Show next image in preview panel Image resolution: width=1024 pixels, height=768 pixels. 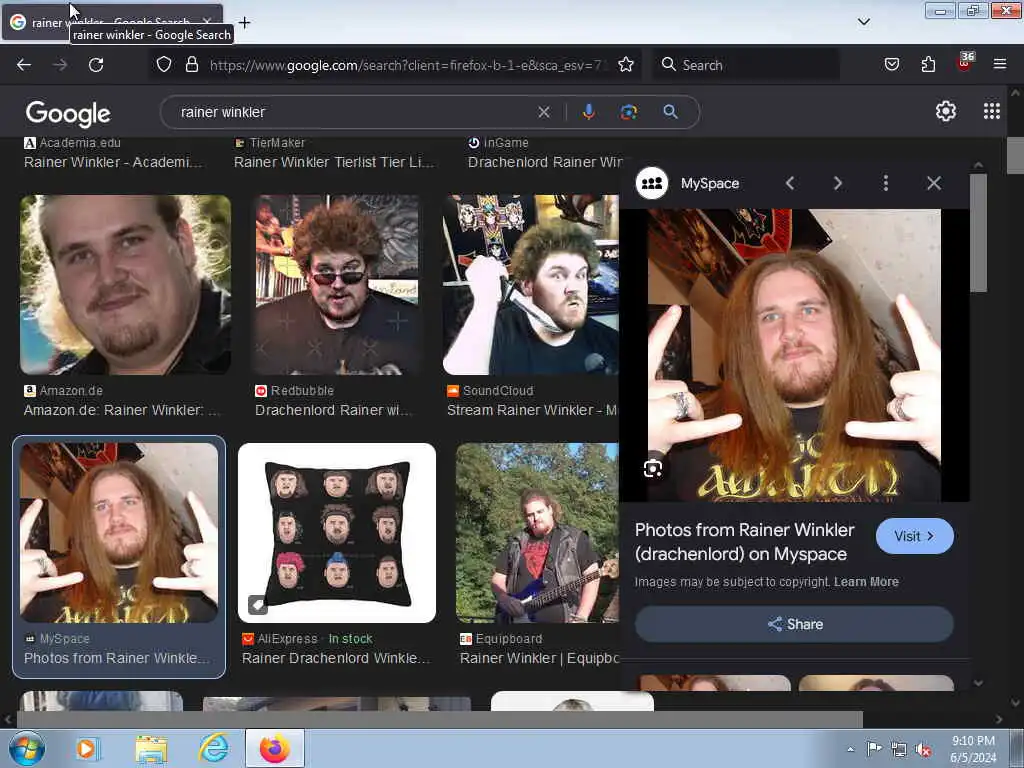pyautogui.click(x=838, y=184)
